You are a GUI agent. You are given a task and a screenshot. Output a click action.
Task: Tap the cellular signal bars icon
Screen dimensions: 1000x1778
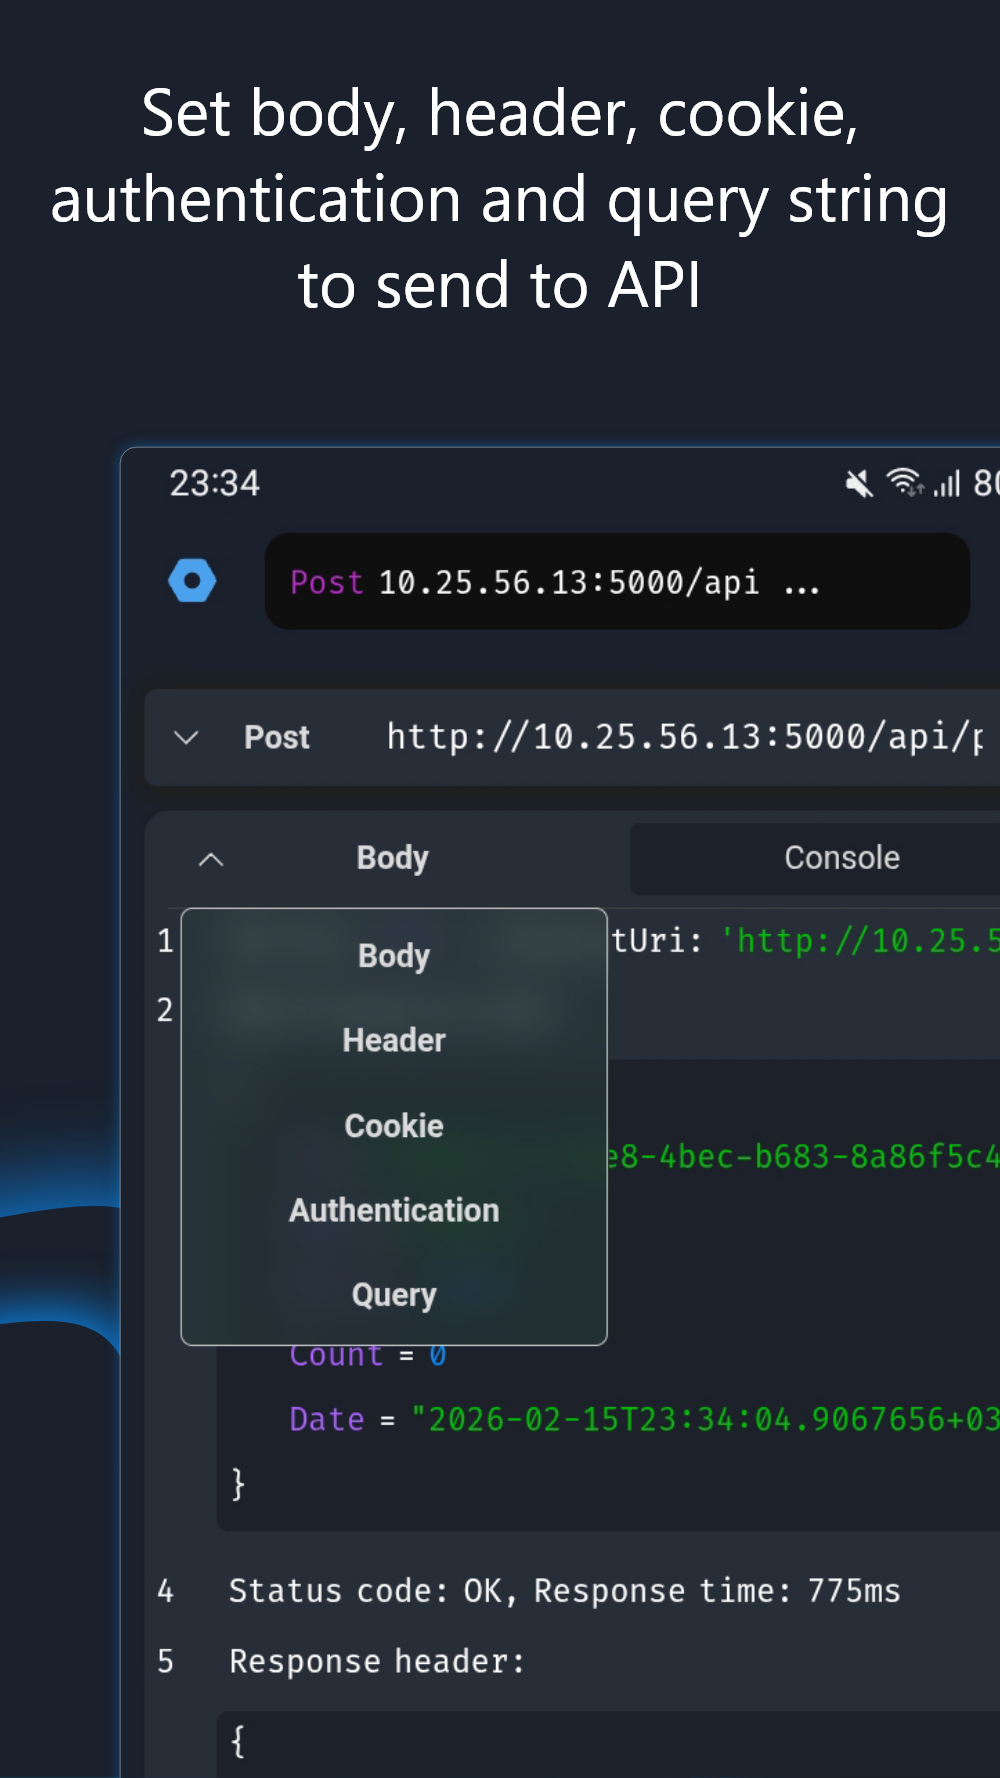947,484
